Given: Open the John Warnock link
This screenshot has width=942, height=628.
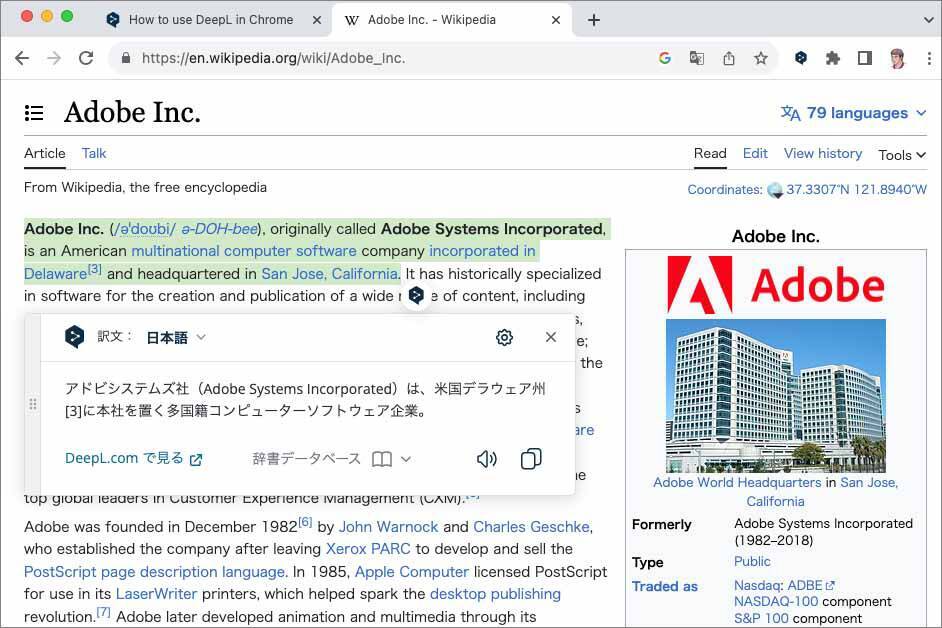Looking at the screenshot, I should coord(388,527).
